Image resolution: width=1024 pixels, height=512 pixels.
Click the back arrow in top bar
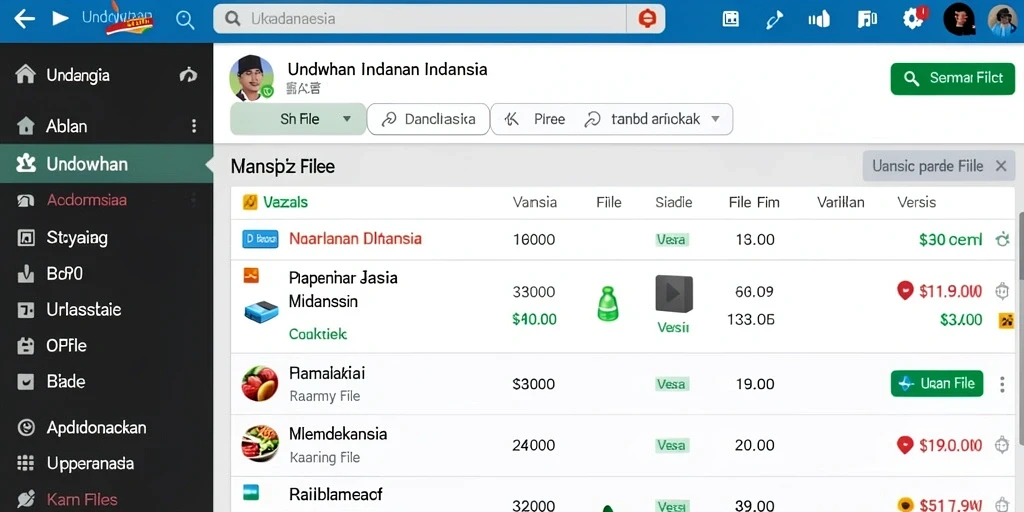24,18
